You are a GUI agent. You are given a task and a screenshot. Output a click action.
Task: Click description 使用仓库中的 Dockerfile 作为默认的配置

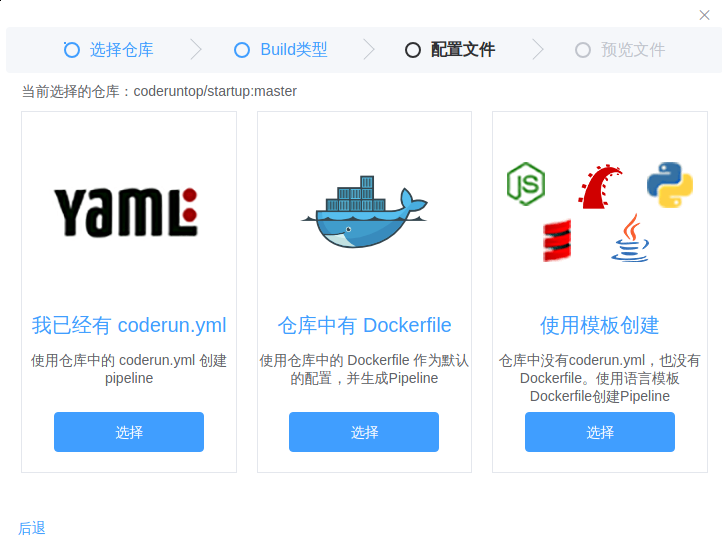(364, 369)
